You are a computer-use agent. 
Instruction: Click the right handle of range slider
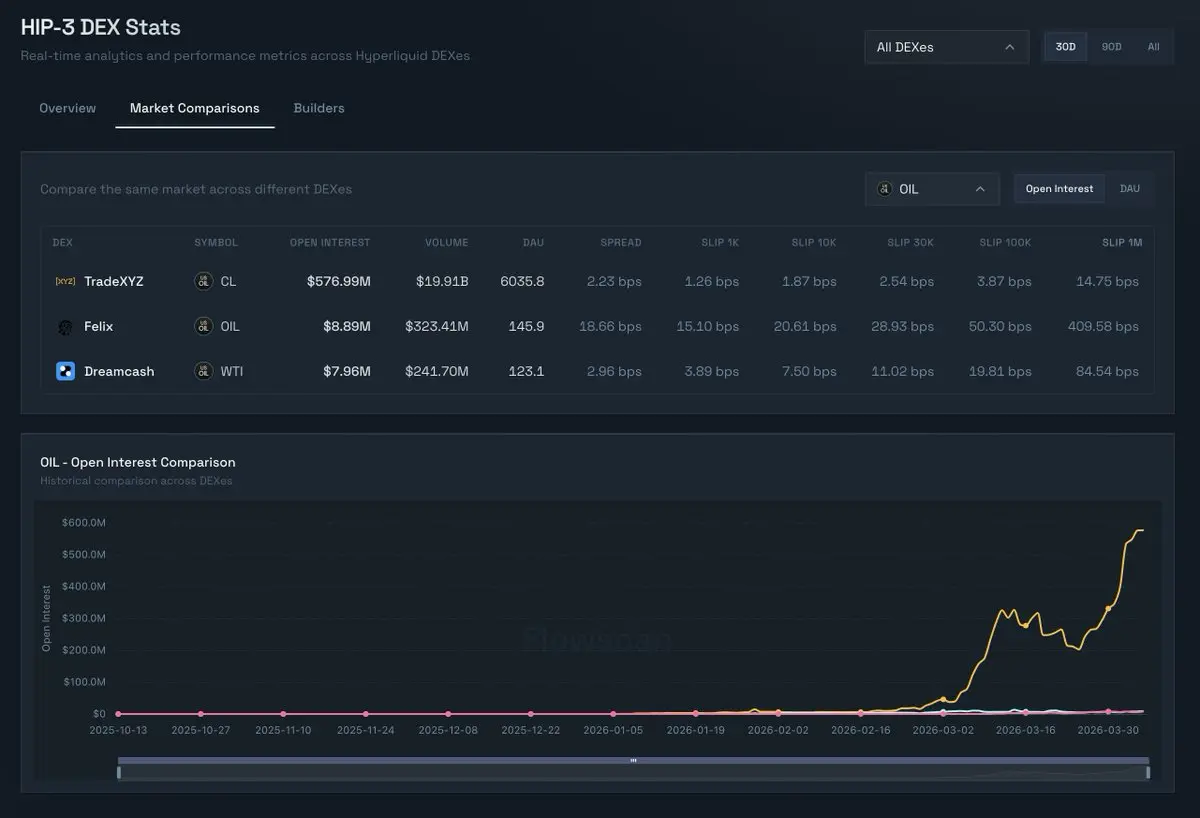[x=1147, y=772]
